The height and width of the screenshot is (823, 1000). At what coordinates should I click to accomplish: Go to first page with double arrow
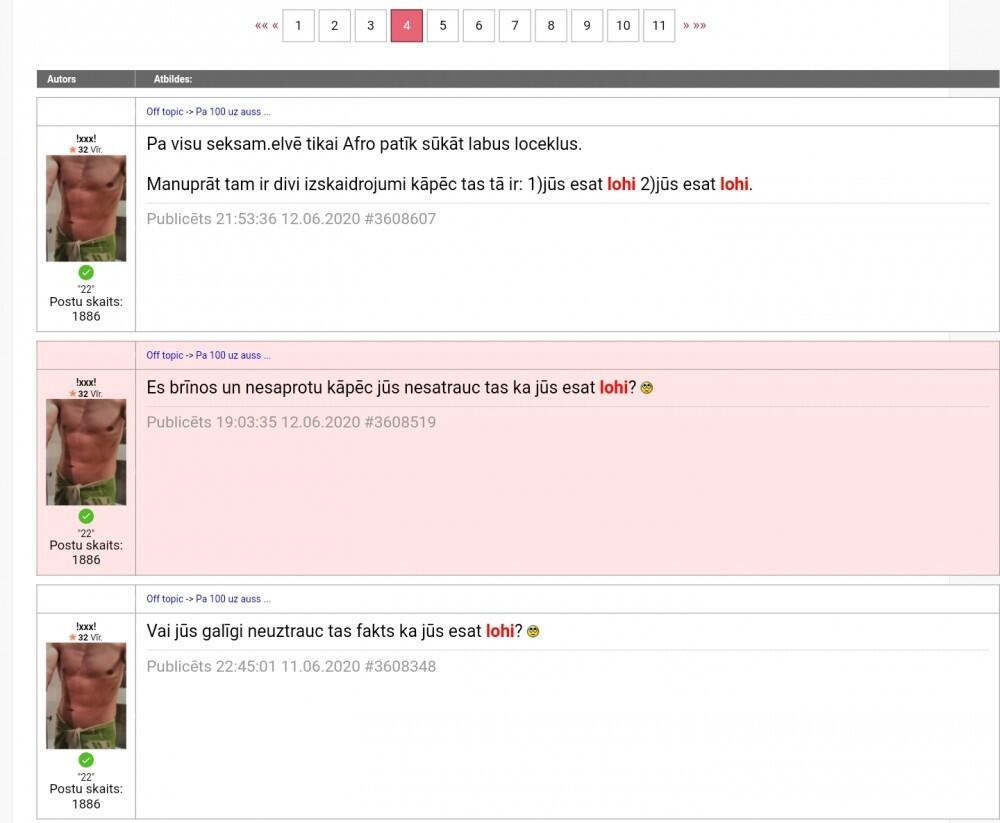coord(260,26)
